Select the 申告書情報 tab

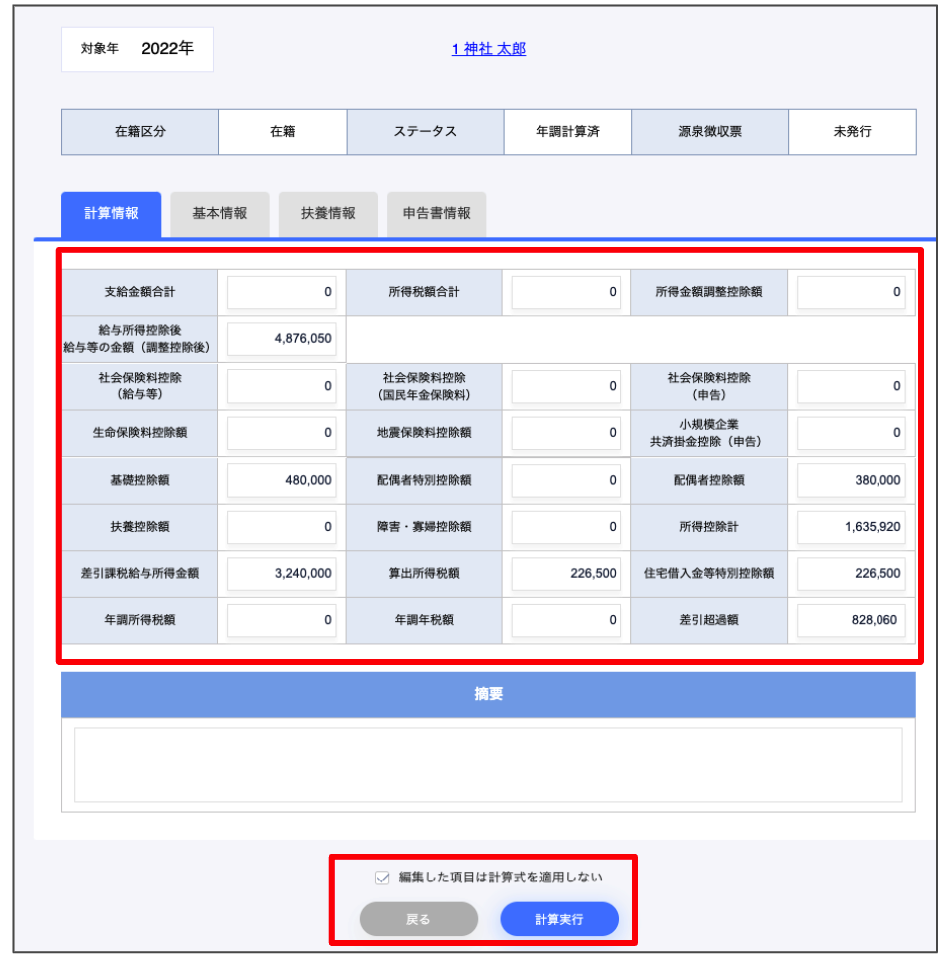pyautogui.click(x=436, y=214)
